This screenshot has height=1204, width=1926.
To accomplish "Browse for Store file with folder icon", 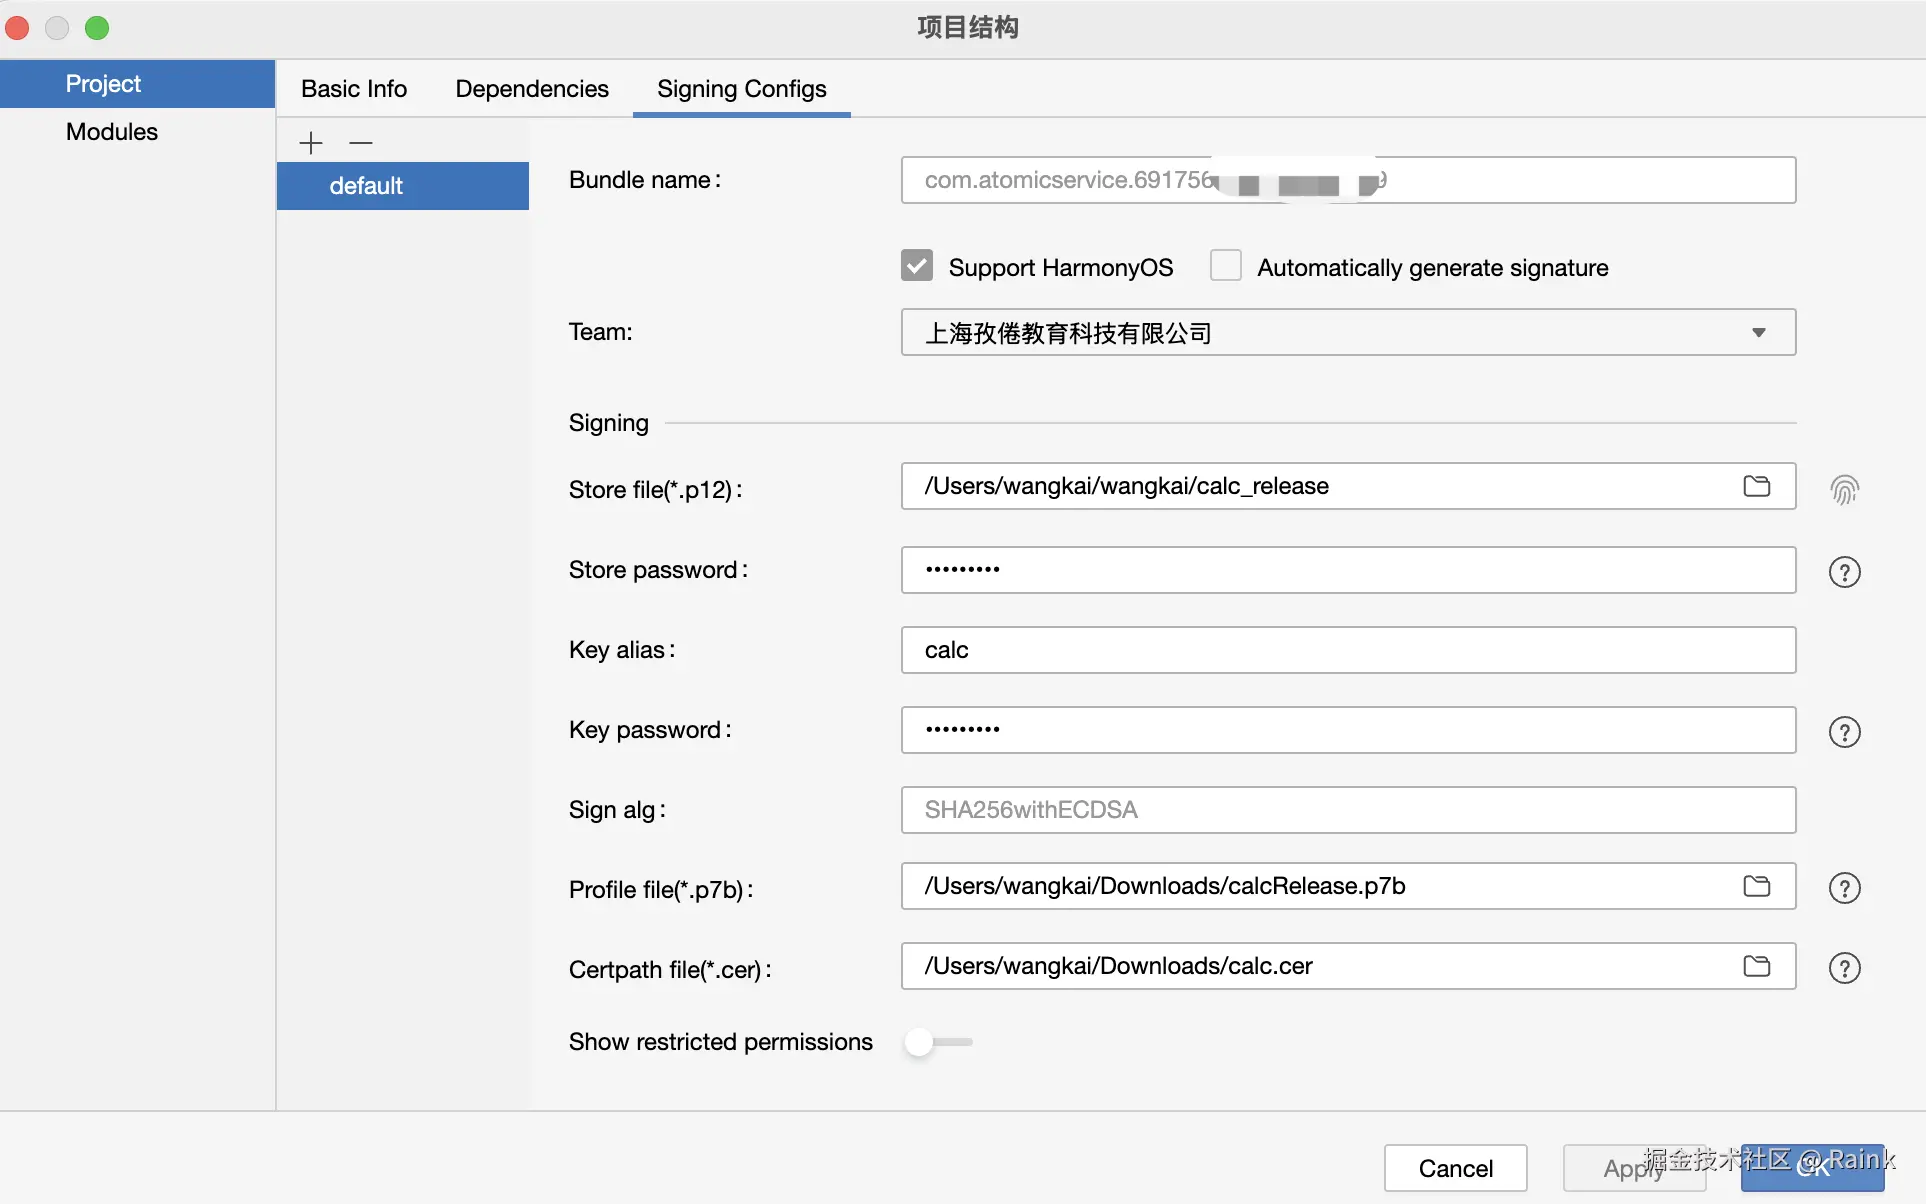I will click(x=1756, y=486).
